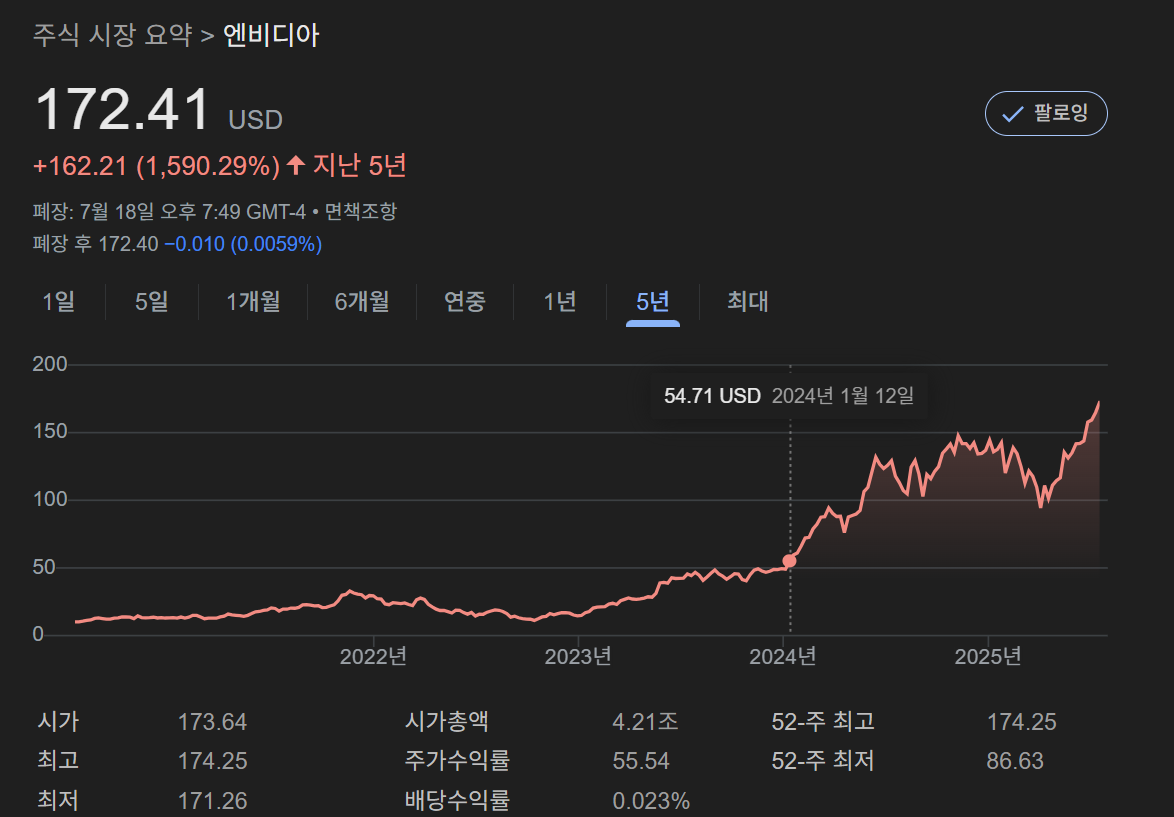Click the 2025년 x-axis label

pyautogui.click(x=988, y=657)
